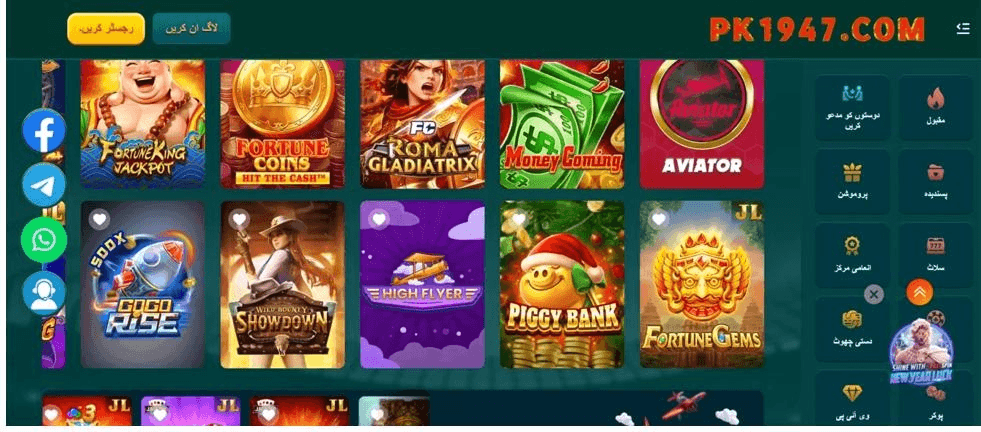The height and width of the screenshot is (432, 981).
Task: Open the Facebook social icon
Action: (44, 130)
